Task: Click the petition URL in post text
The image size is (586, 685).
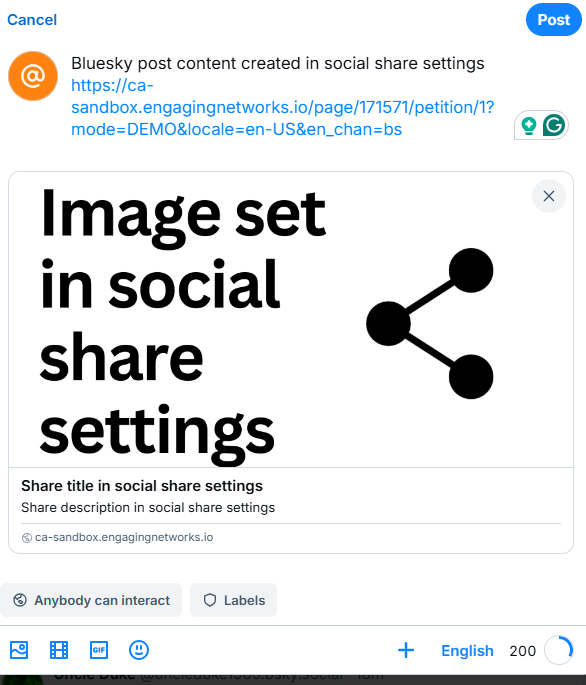Action: 282,107
